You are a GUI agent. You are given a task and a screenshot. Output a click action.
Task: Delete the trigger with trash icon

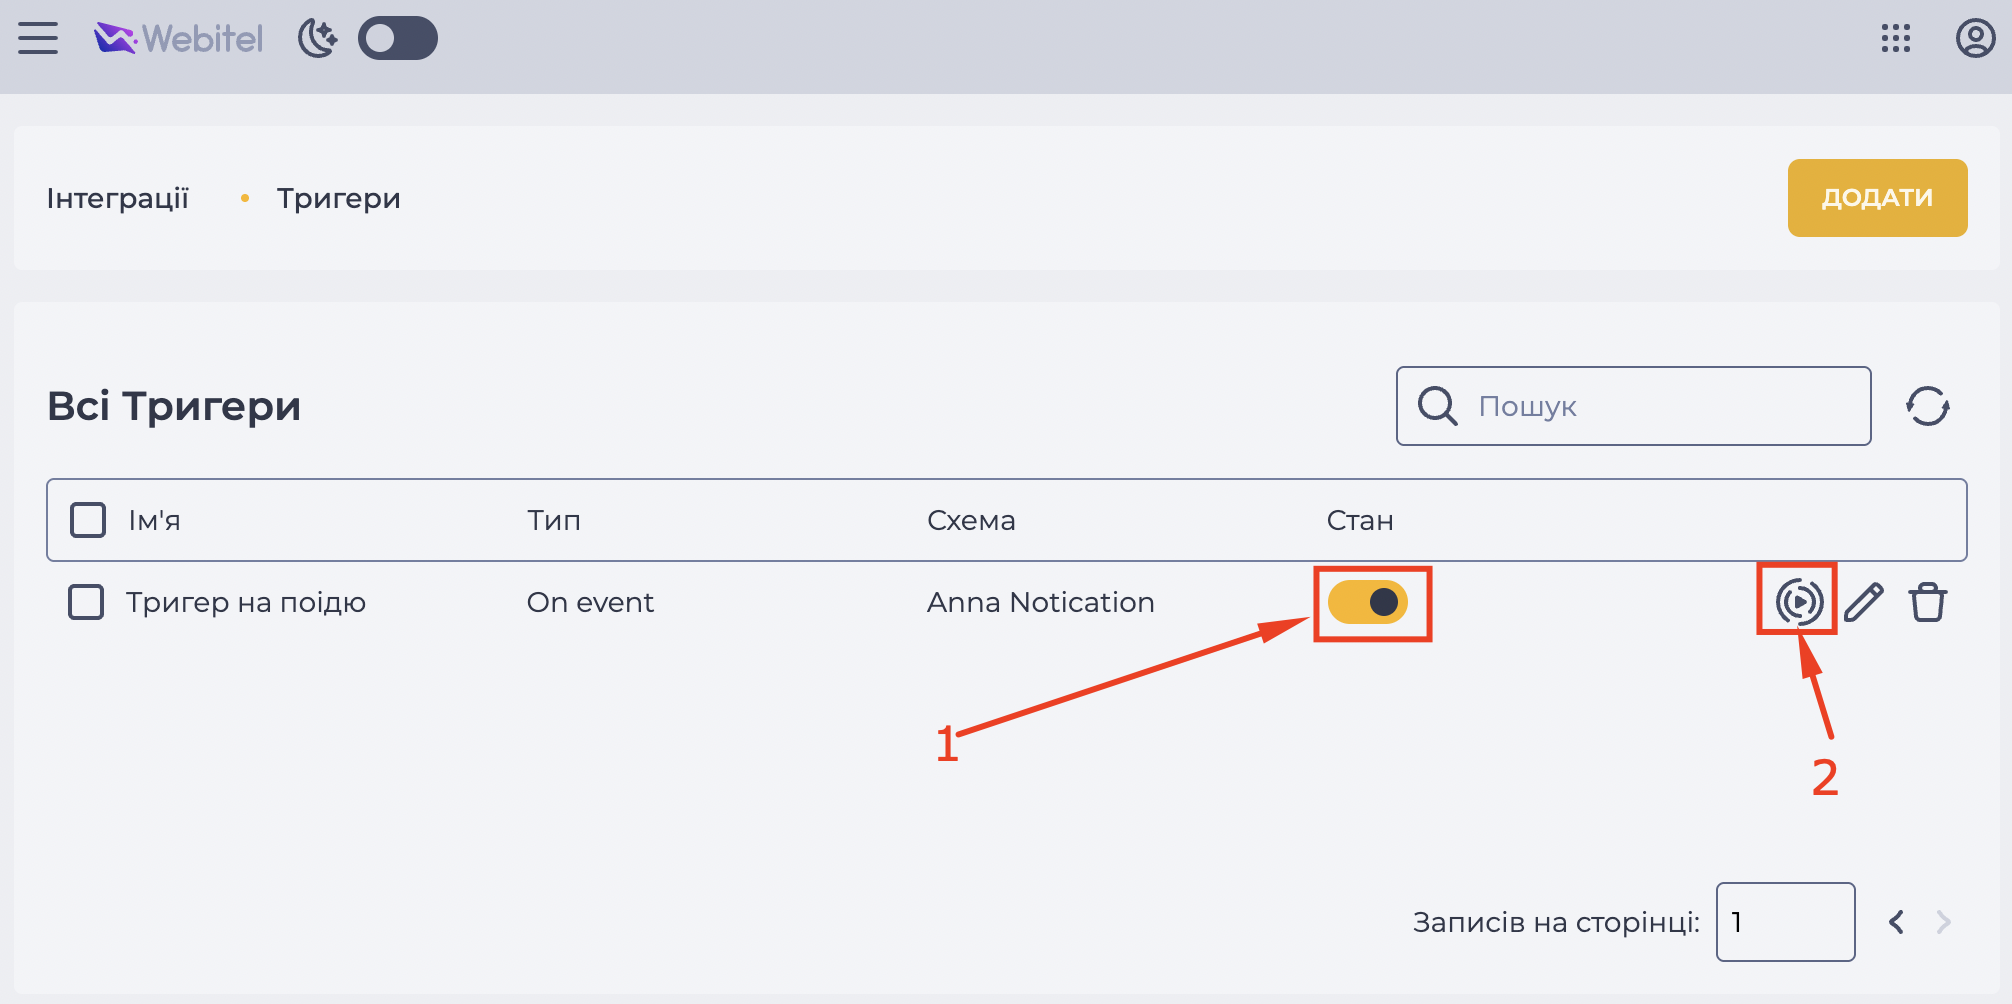[1927, 602]
